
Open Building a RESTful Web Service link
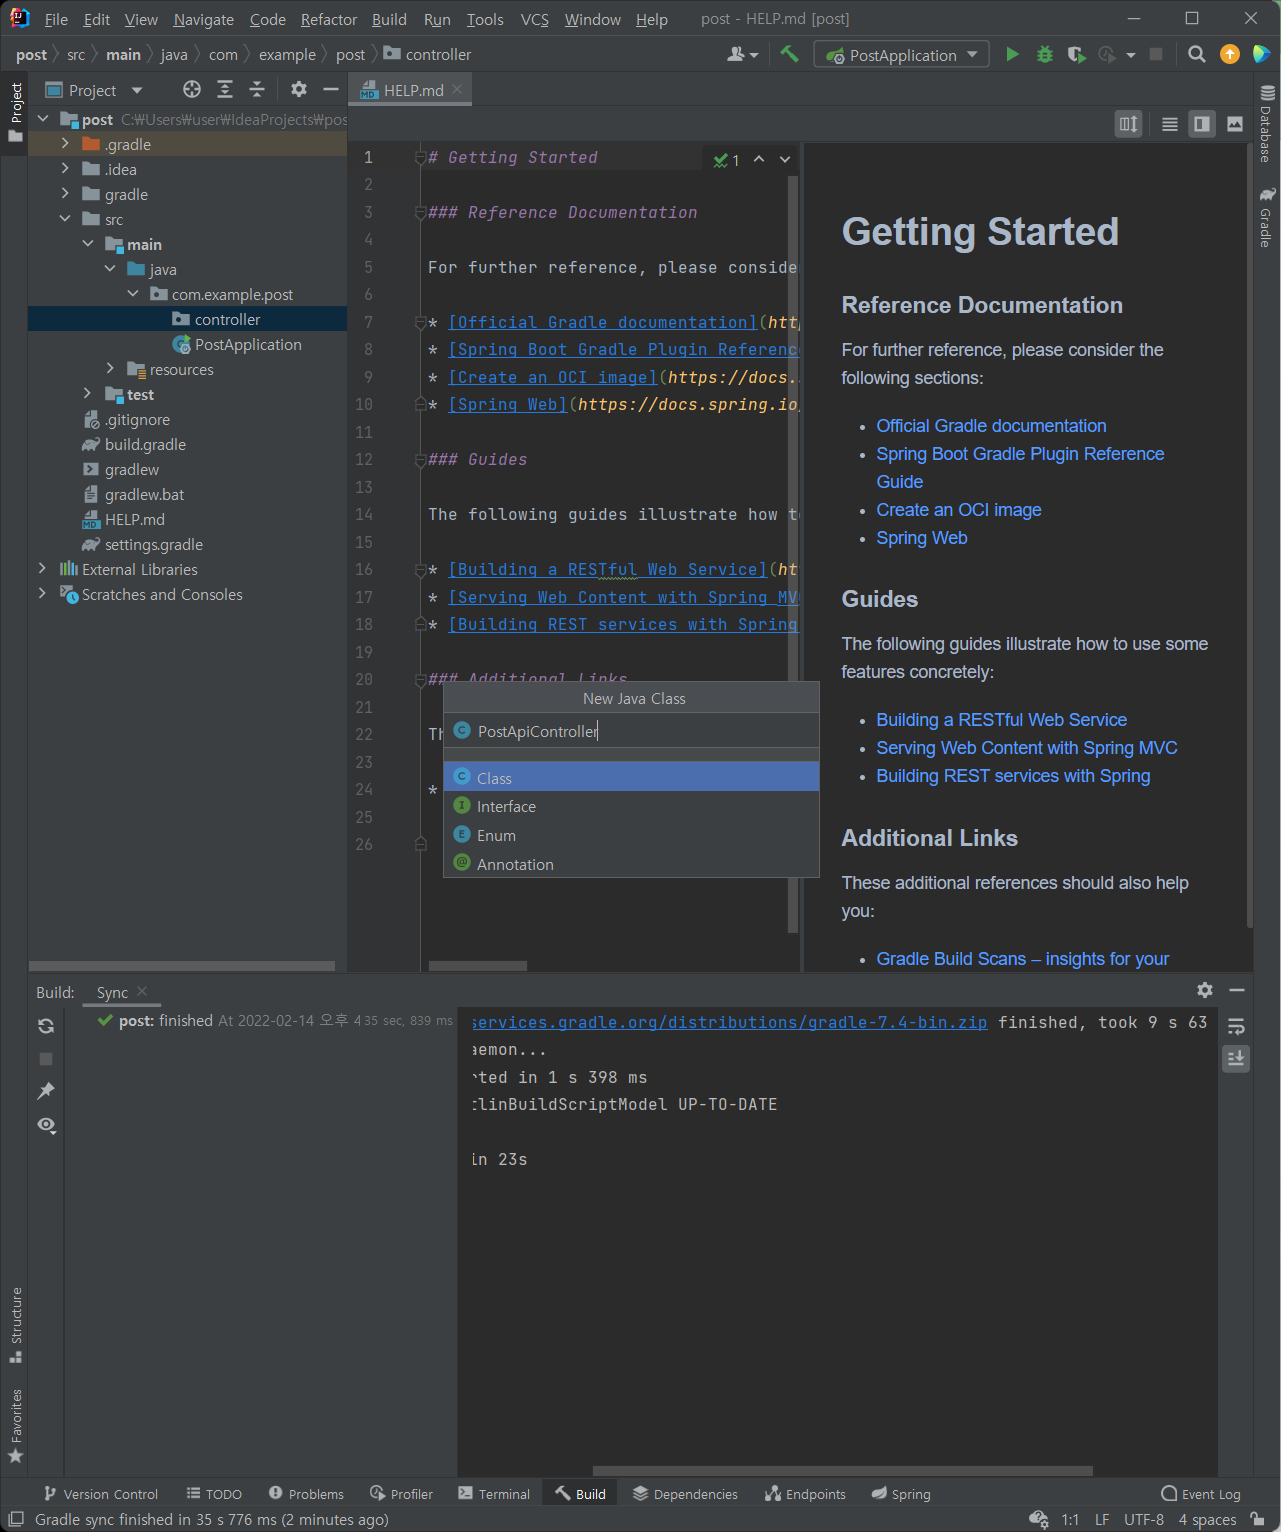tap(1001, 720)
